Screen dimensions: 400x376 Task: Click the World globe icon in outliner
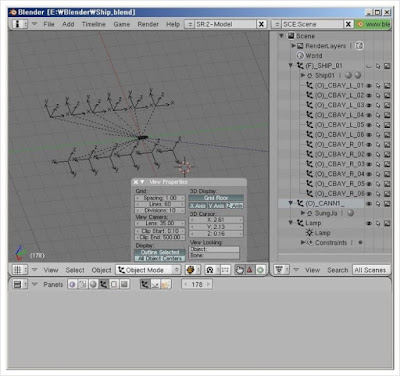pos(300,56)
